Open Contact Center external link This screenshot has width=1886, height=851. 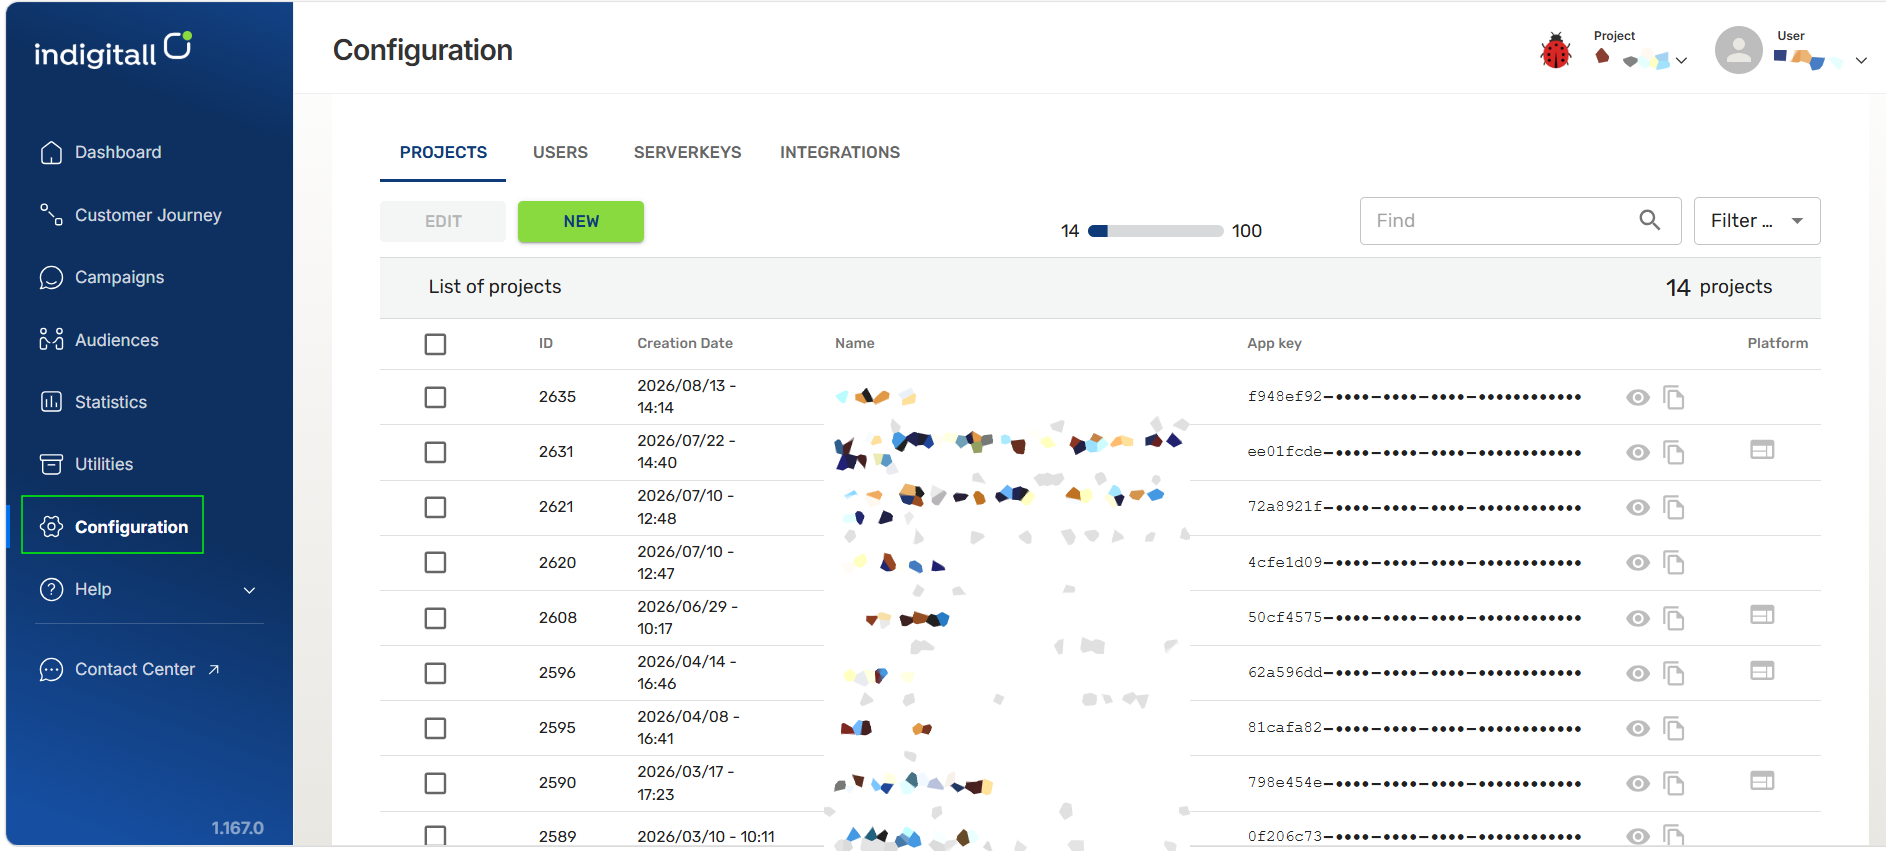(x=129, y=669)
